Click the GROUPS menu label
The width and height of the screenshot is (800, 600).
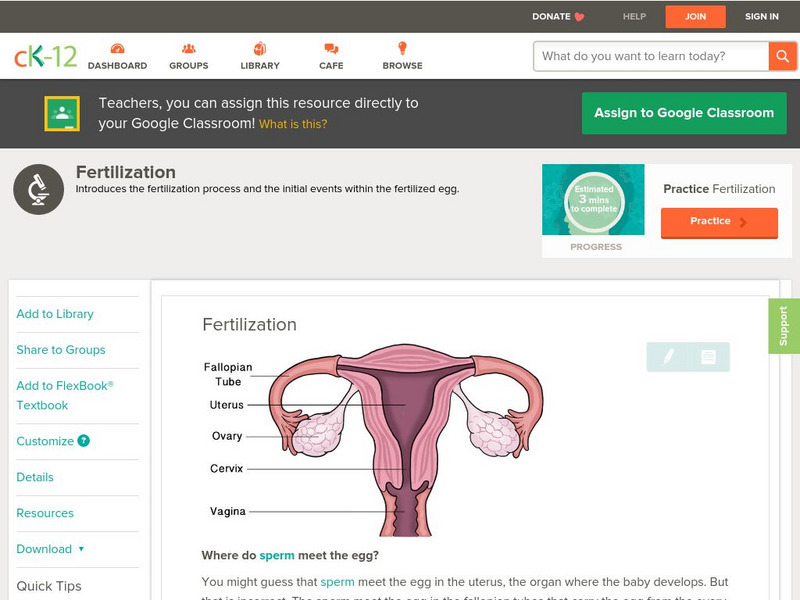[x=189, y=66]
